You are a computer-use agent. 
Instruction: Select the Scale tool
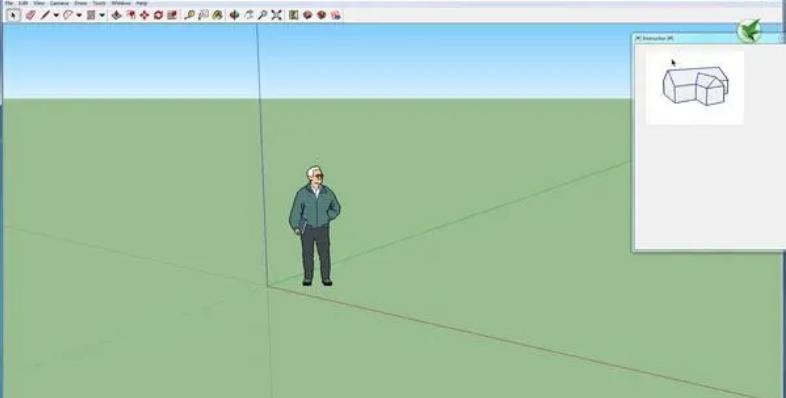click(x=172, y=15)
